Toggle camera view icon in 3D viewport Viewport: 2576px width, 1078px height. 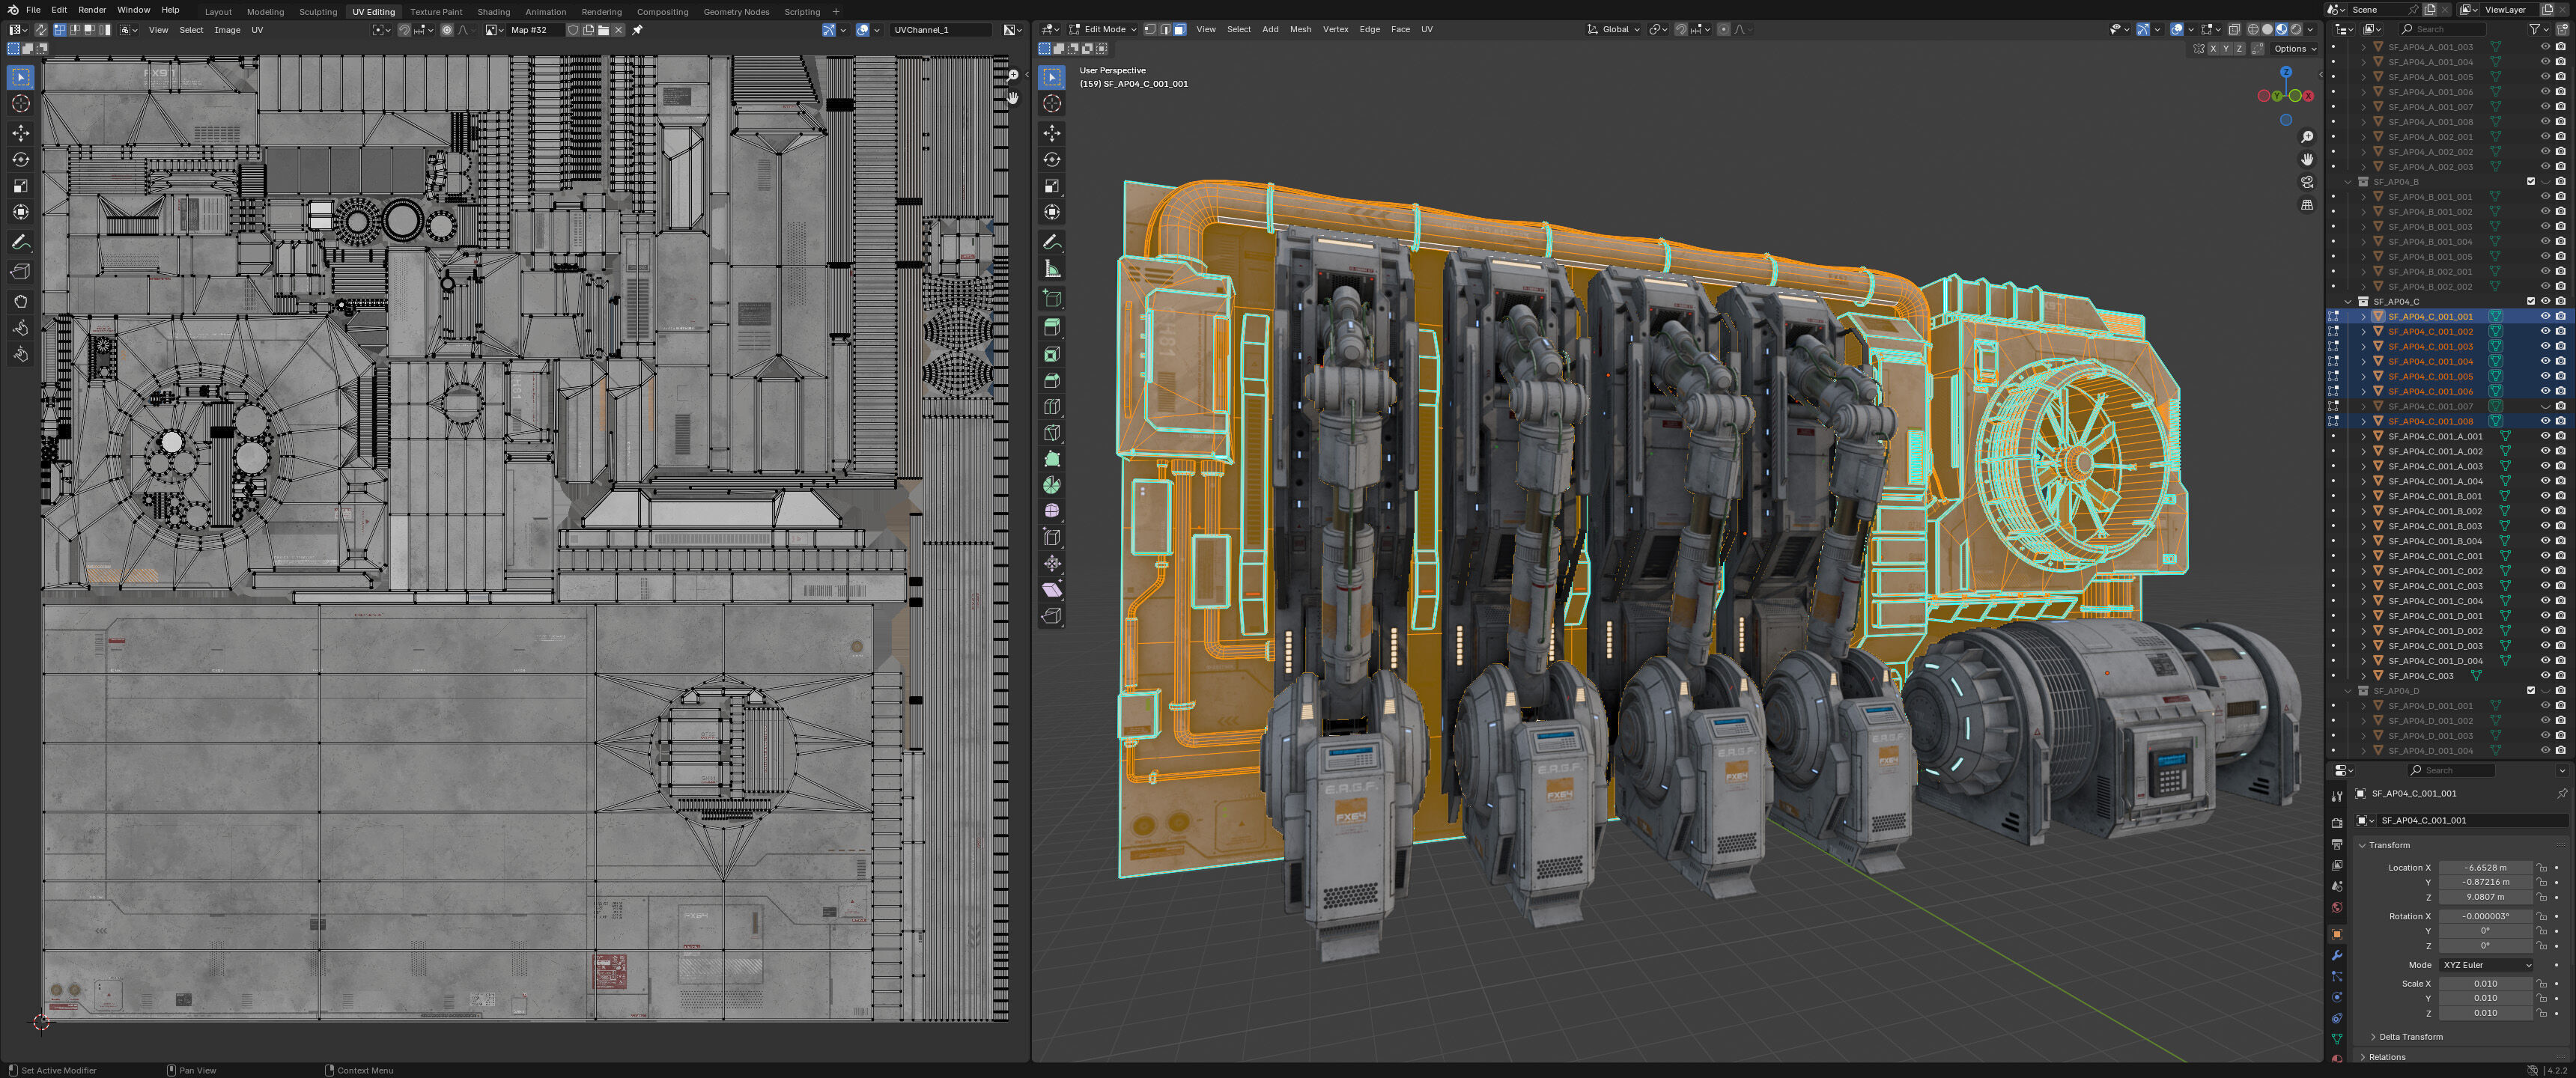(x=2307, y=182)
